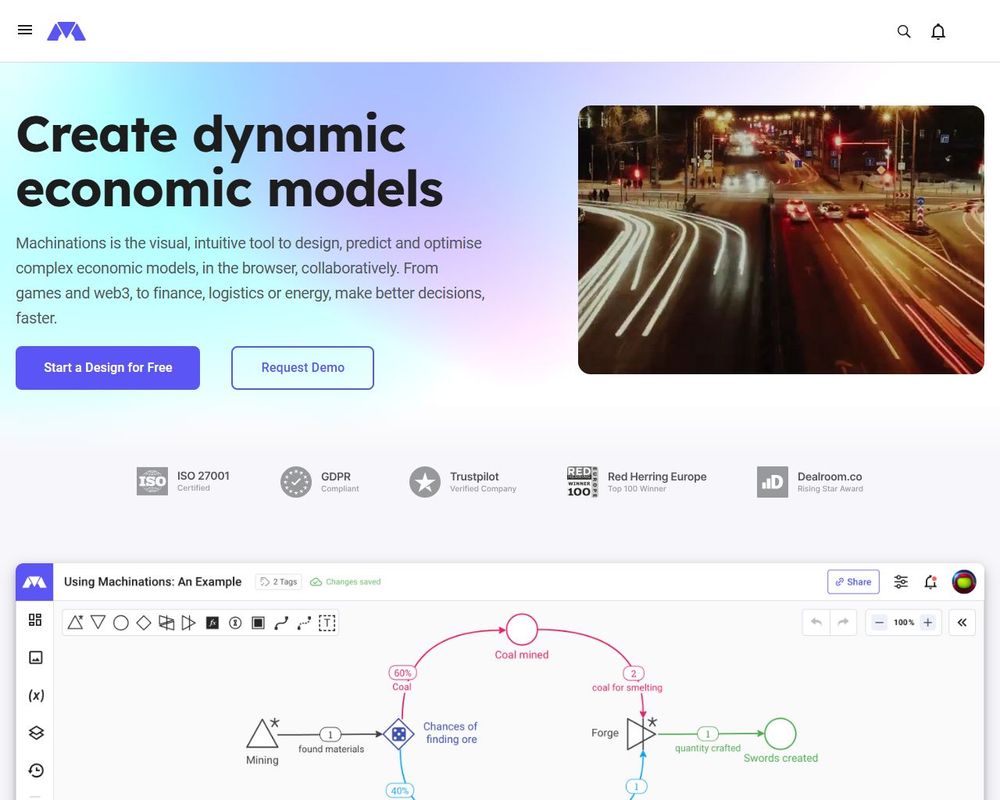The image size is (1000, 800).
Task: Zoom in with the plus button
Action: (928, 622)
